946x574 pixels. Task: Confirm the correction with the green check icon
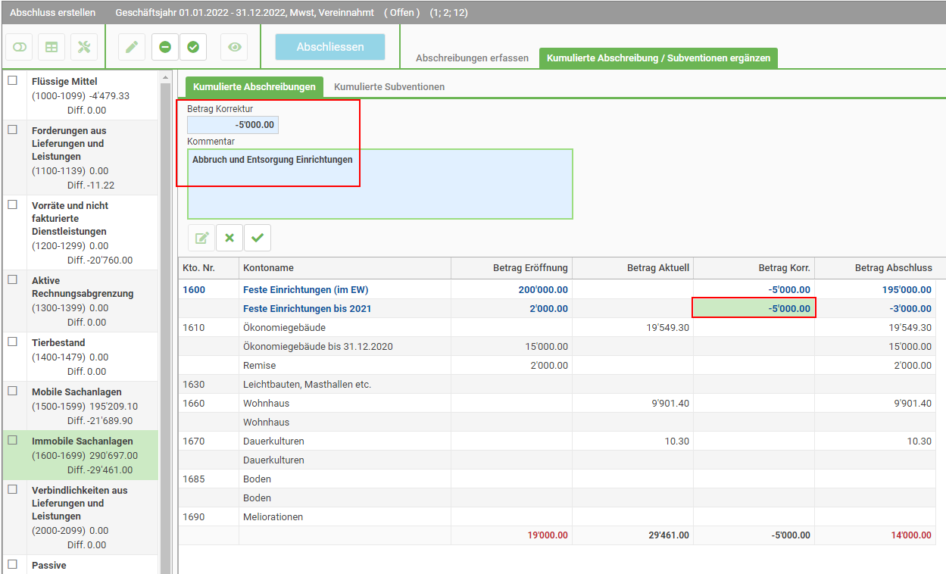coord(258,238)
